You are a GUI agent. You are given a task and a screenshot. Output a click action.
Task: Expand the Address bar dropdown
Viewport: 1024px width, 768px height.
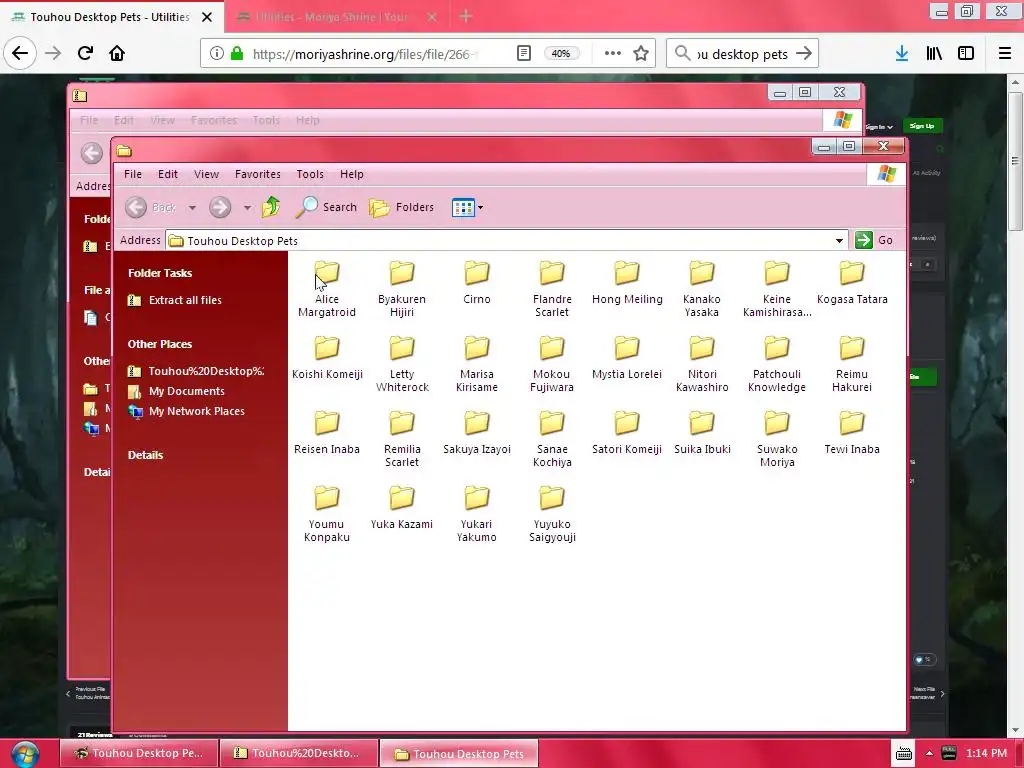839,240
